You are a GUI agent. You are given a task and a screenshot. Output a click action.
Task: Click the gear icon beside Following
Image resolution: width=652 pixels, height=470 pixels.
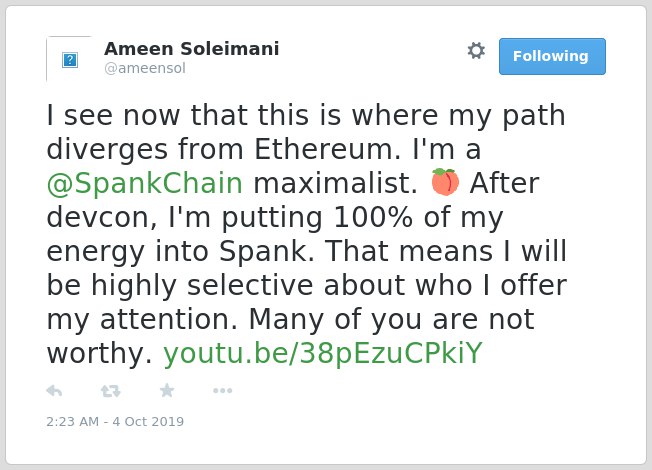click(476, 51)
